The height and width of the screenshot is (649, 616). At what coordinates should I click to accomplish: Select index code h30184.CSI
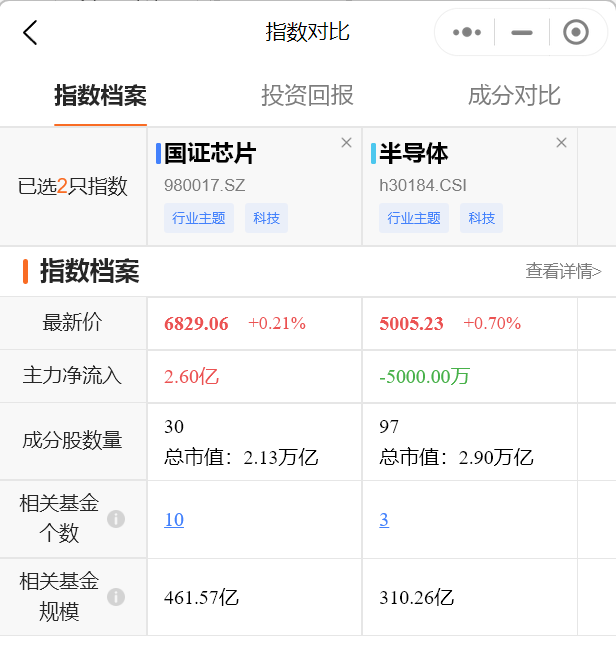click(x=423, y=185)
